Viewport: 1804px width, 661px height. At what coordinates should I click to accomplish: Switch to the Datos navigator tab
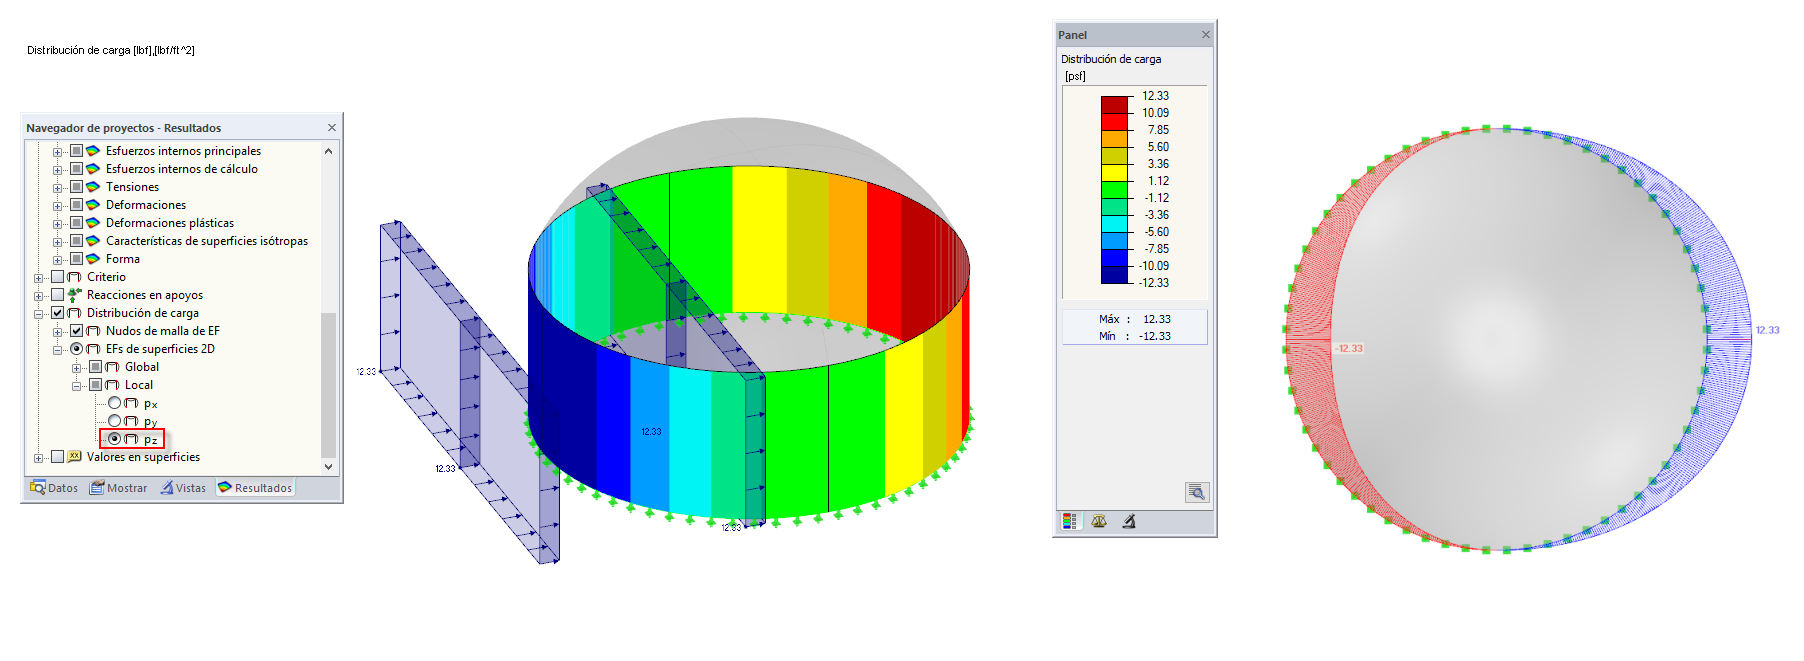pyautogui.click(x=54, y=488)
